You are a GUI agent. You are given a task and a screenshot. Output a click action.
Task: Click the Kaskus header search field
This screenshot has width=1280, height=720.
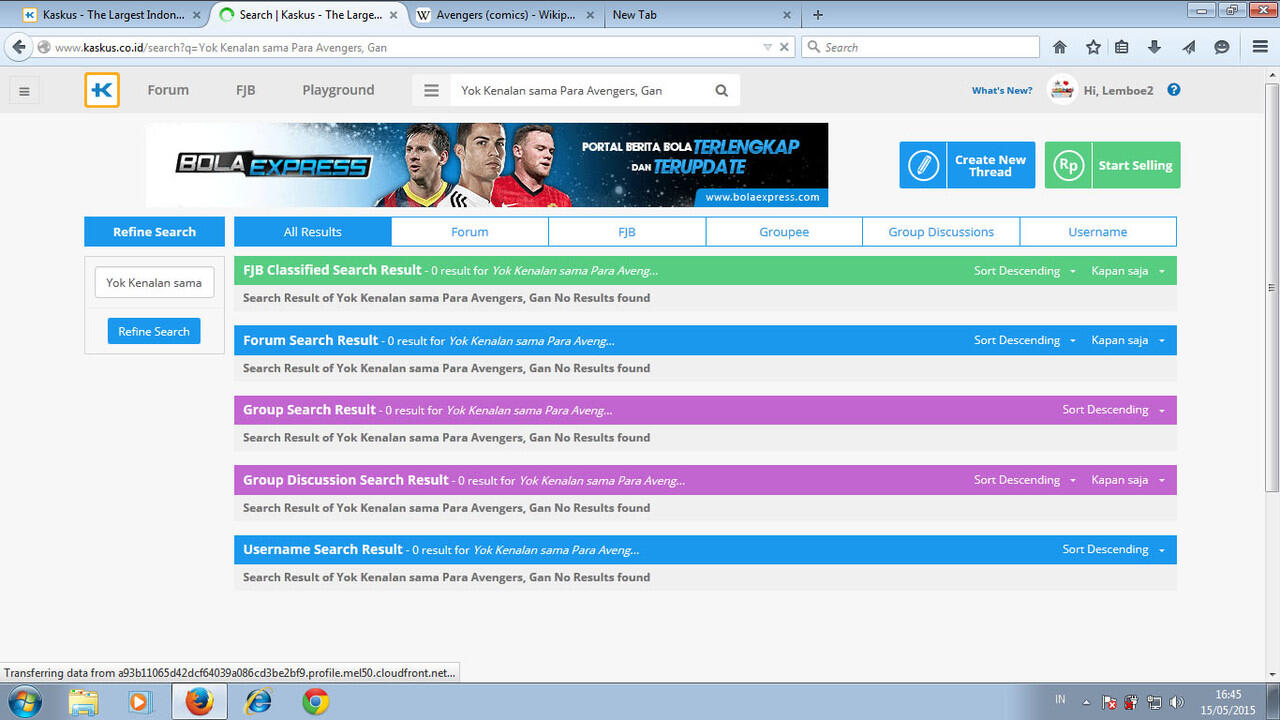(581, 90)
